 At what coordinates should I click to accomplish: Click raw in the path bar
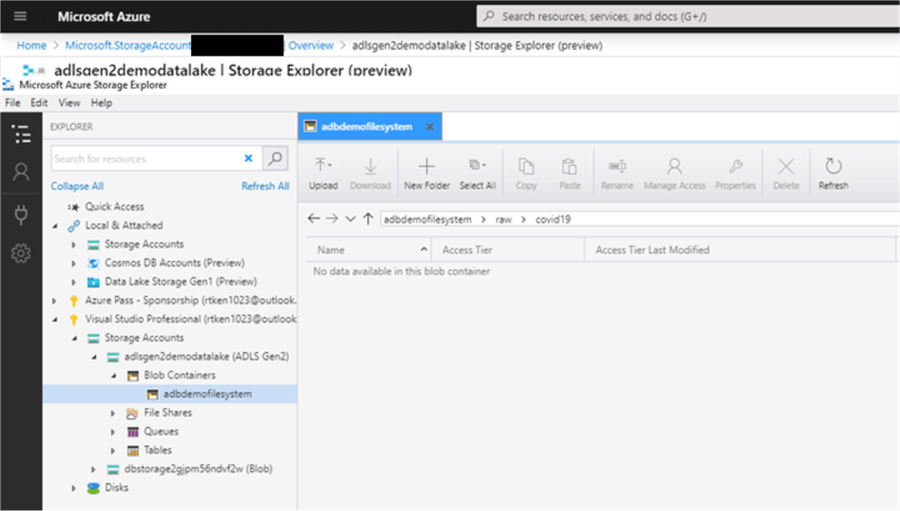coord(503,219)
